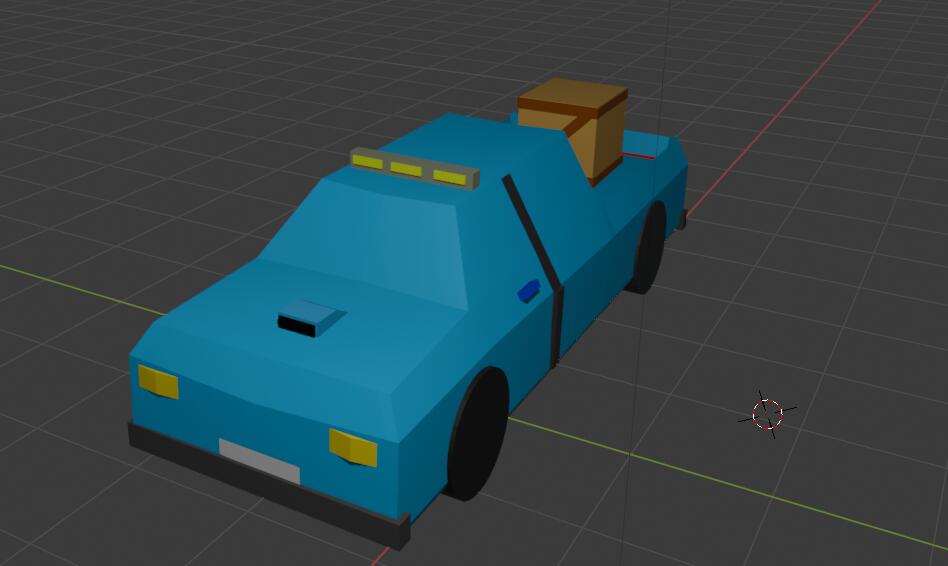Select the car's front wheel

478,434
